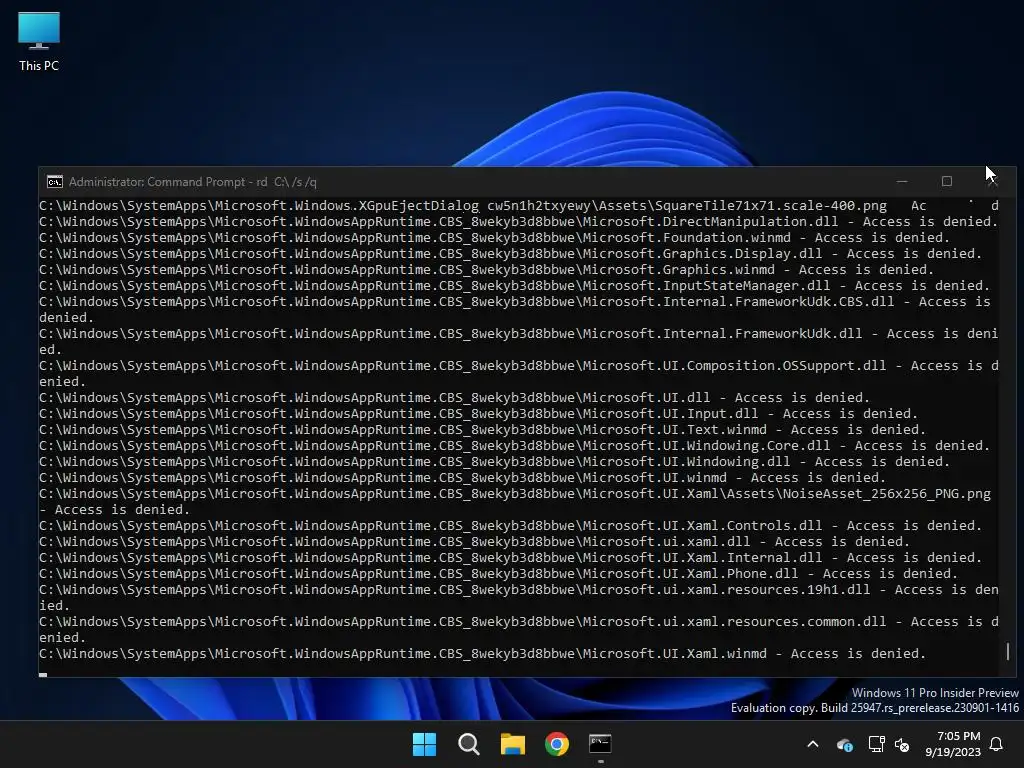
Task: Click the Microsoft.Foundation.winmd output line
Action: coord(495,238)
